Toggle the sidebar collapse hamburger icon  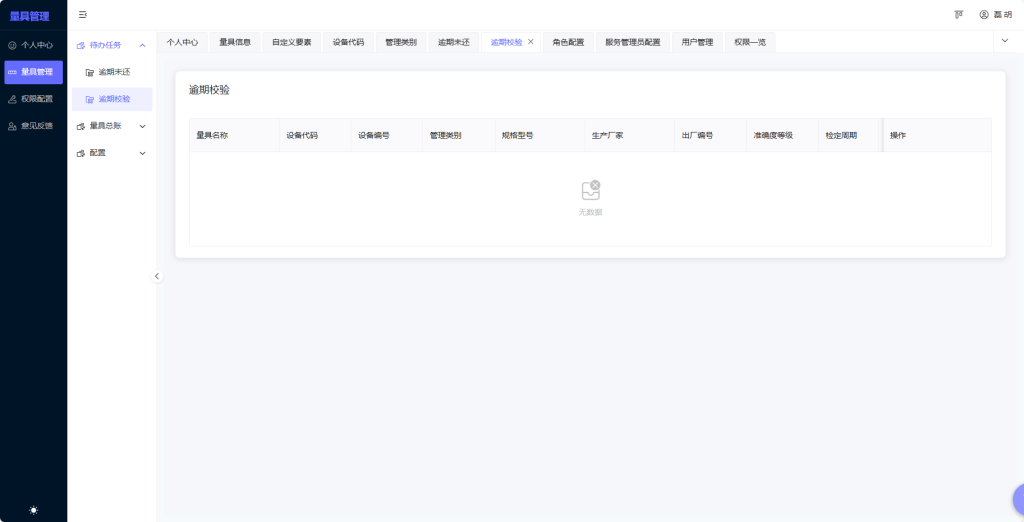(x=83, y=14)
